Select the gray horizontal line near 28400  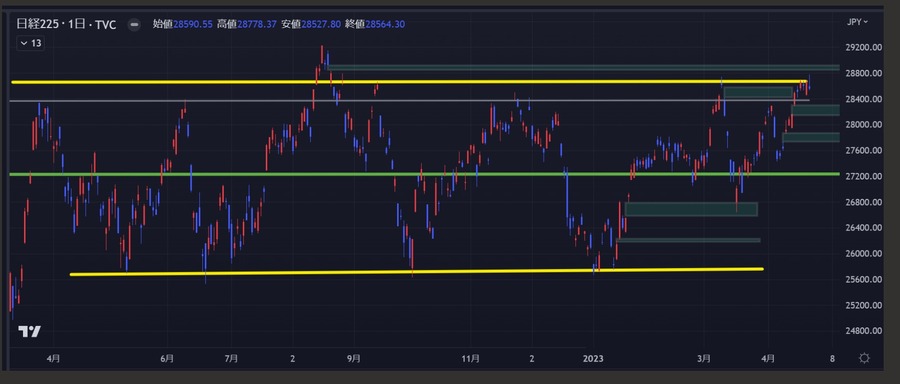coord(410,100)
